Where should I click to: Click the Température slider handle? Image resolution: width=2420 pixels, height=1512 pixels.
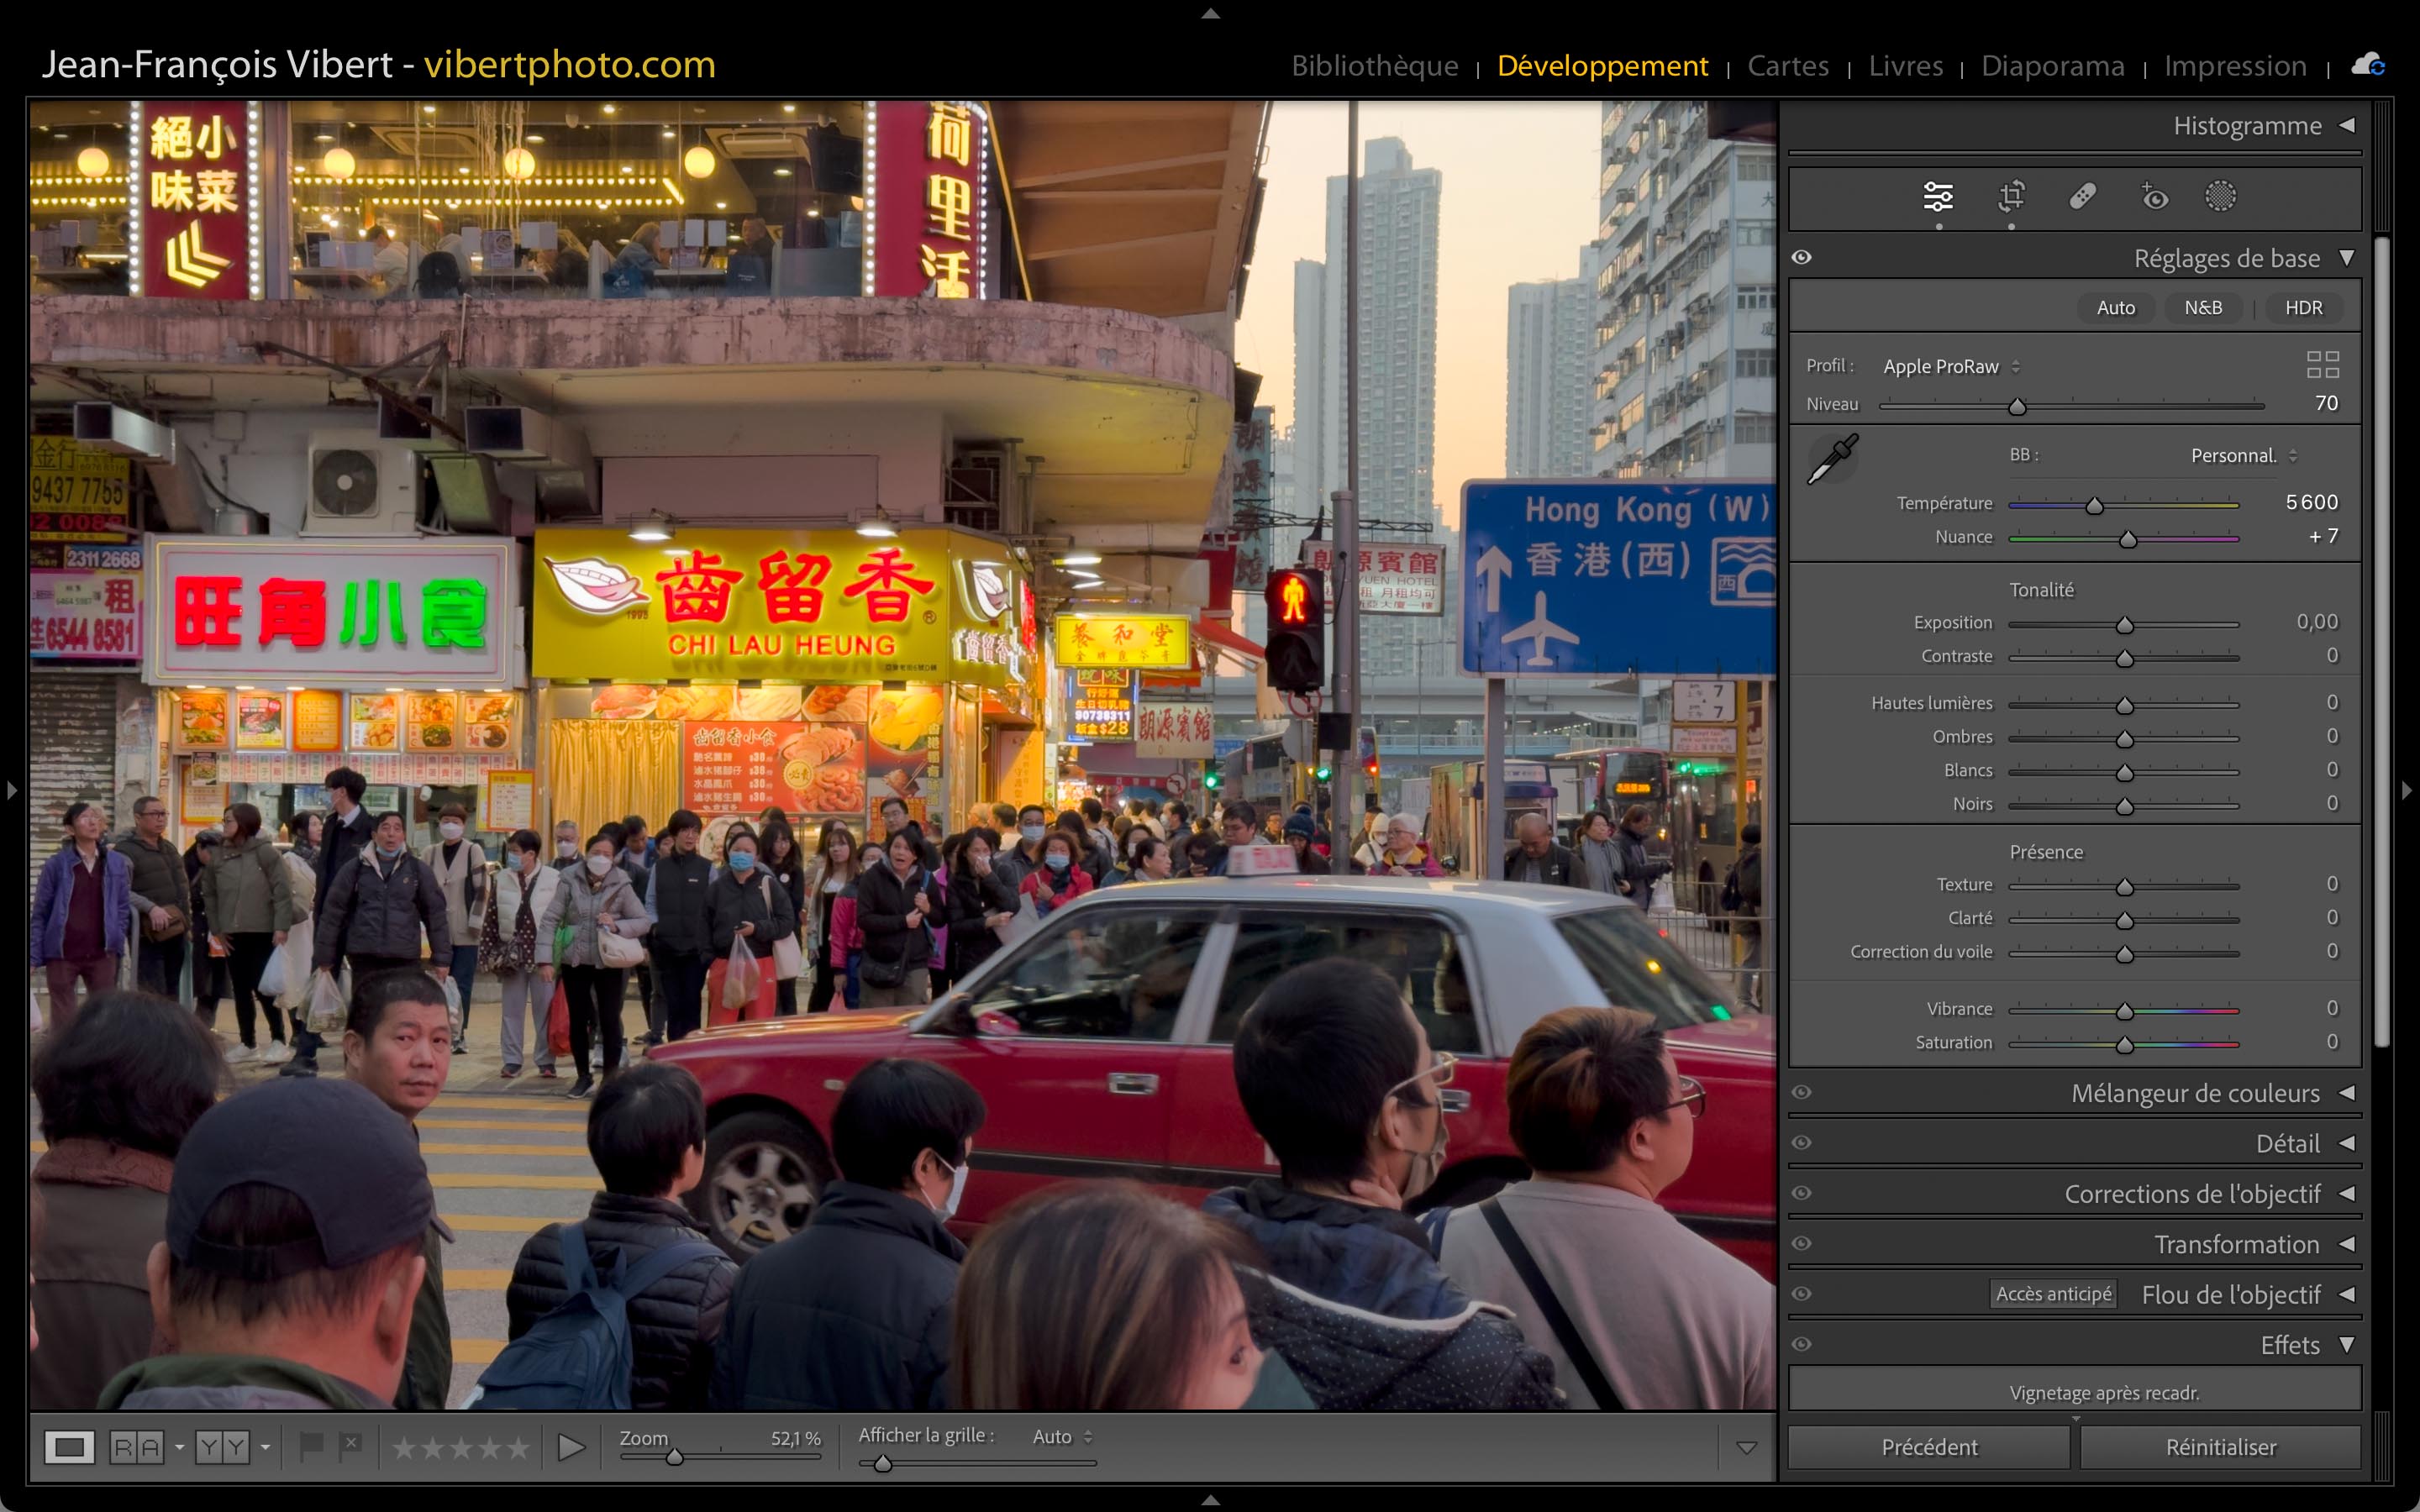2094,506
